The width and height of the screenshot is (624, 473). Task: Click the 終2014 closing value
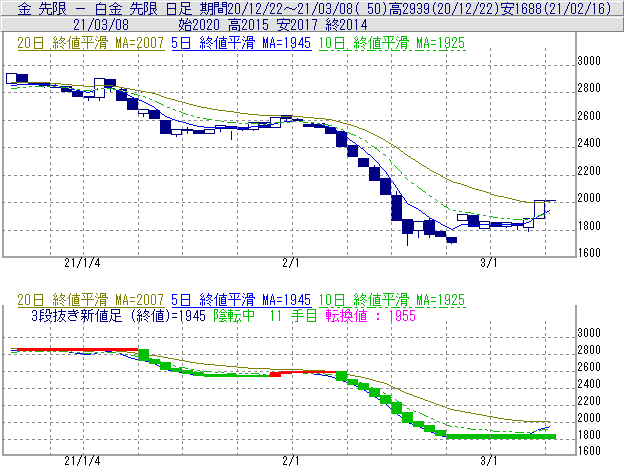(347, 25)
